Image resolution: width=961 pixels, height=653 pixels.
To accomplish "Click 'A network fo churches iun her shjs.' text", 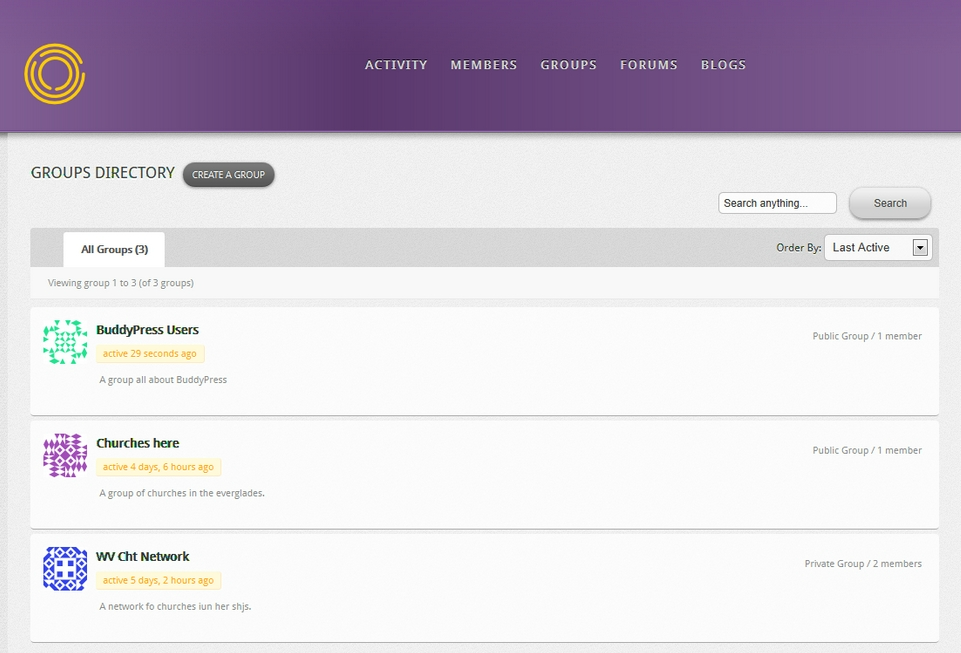I will [175, 607].
